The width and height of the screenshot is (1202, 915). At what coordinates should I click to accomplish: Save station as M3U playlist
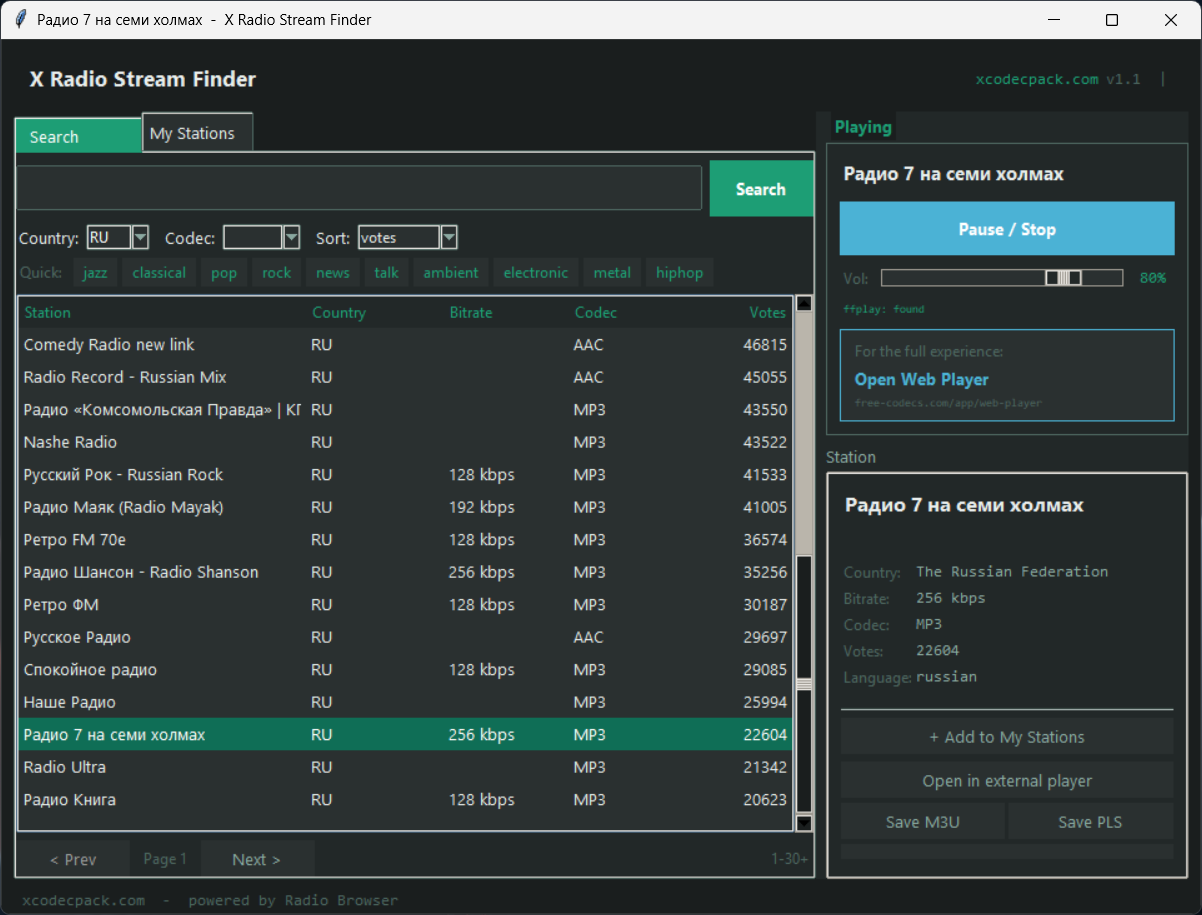click(x=922, y=822)
